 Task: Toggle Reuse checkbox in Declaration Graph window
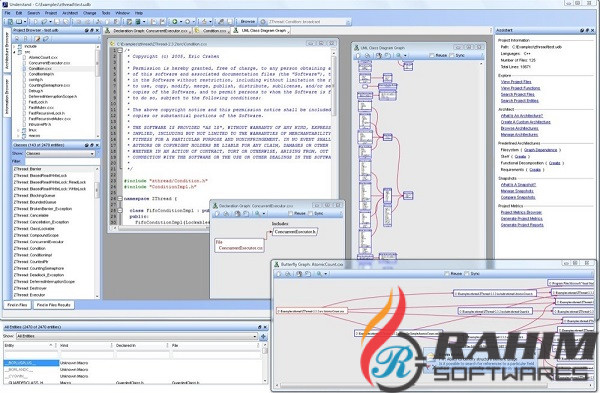(290, 214)
